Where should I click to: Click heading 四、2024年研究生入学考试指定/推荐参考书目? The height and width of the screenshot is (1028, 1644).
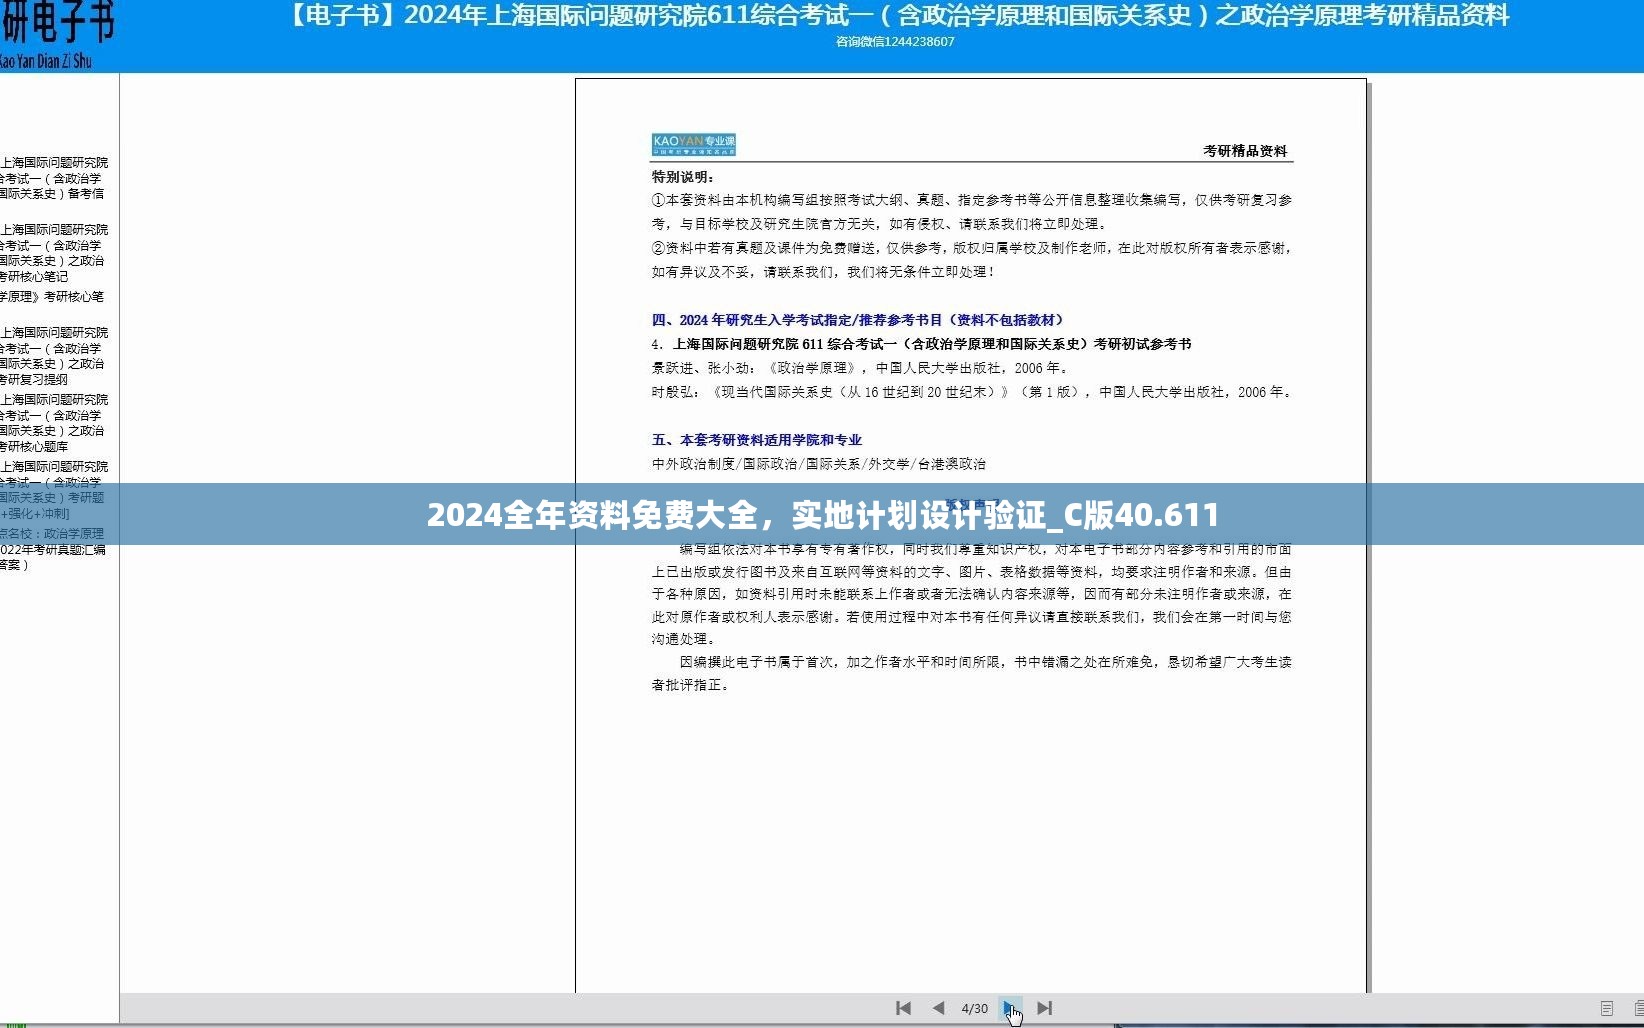[x=860, y=320]
